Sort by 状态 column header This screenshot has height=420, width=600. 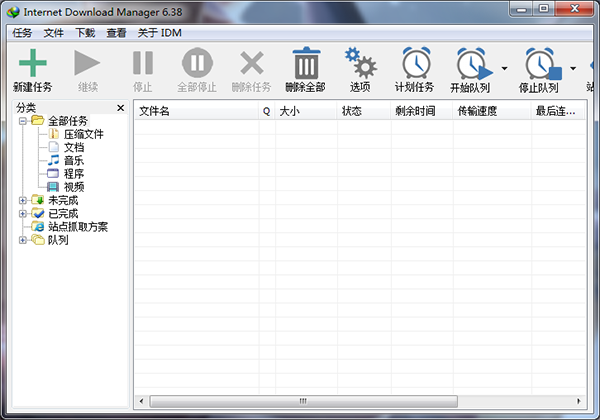point(364,111)
